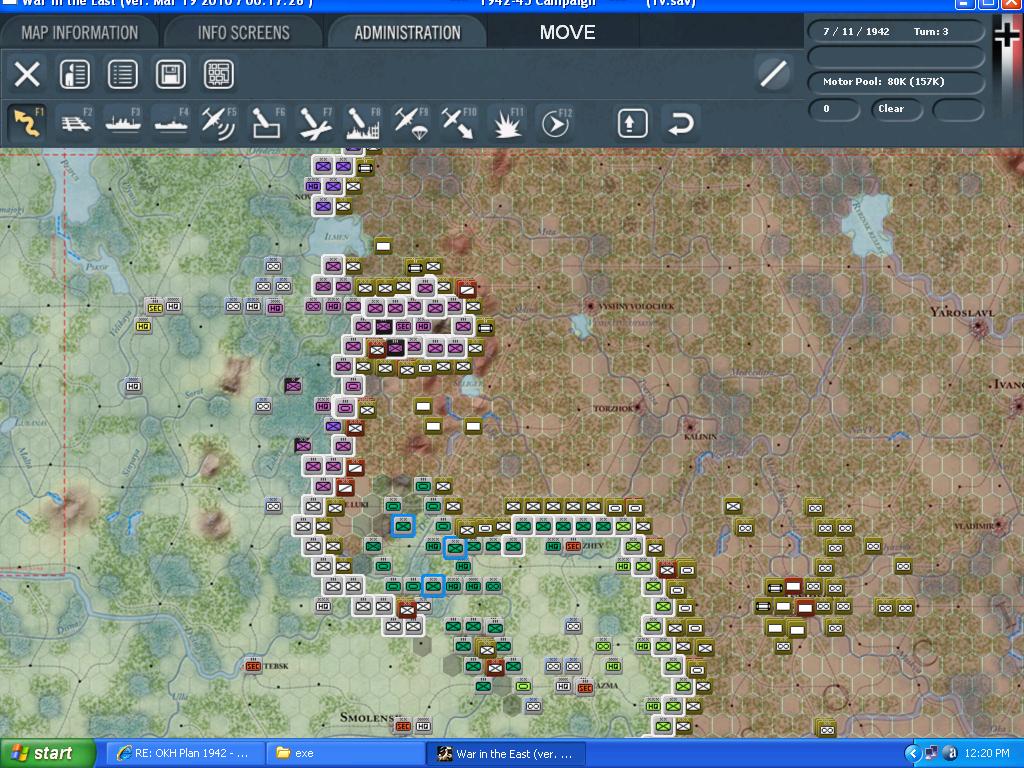The width and height of the screenshot is (1024, 768).
Task: Click the floppy disk save game icon
Action: pyautogui.click(x=170, y=74)
